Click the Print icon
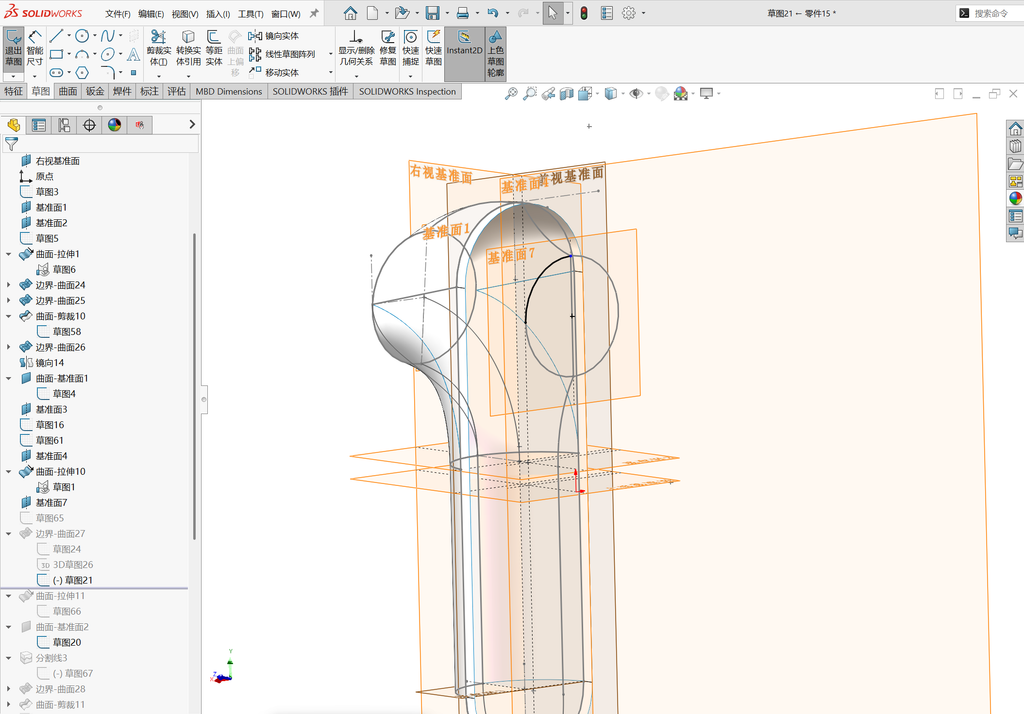This screenshot has height=714, width=1024. (462, 13)
